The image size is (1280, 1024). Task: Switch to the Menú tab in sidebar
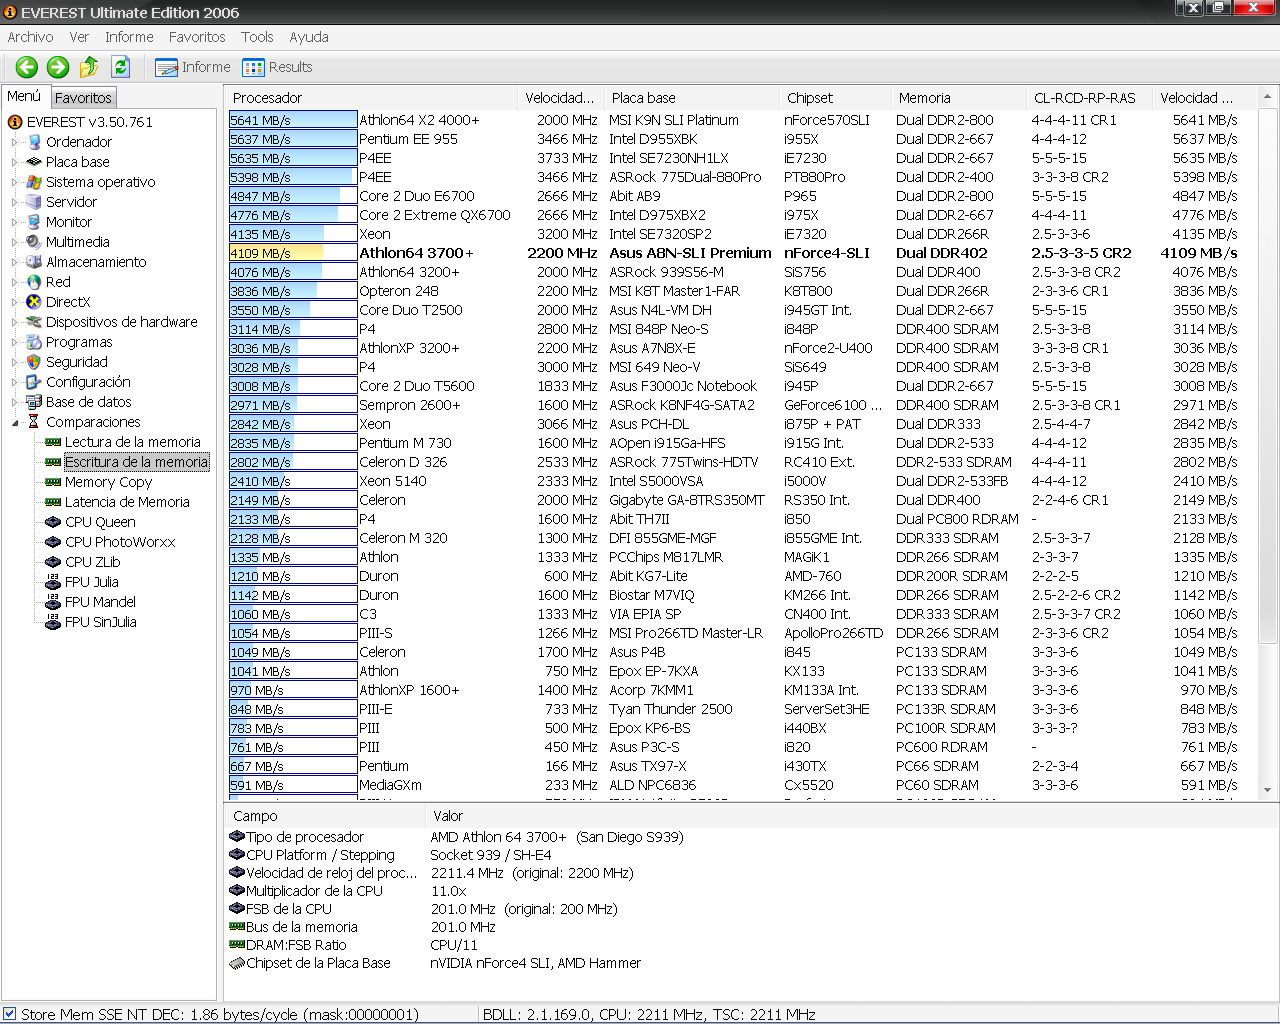pyautogui.click(x=24, y=96)
